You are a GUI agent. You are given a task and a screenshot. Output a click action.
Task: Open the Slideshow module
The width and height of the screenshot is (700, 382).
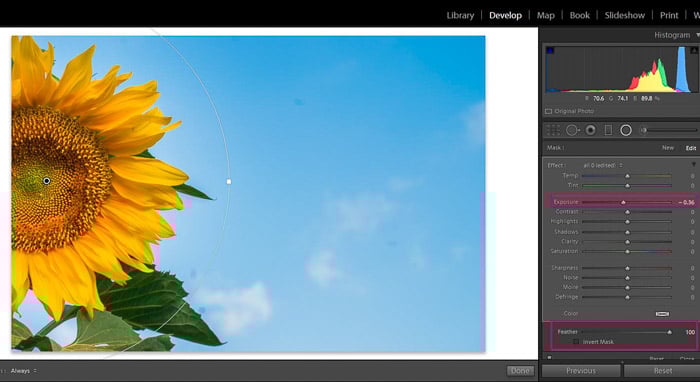click(x=625, y=15)
